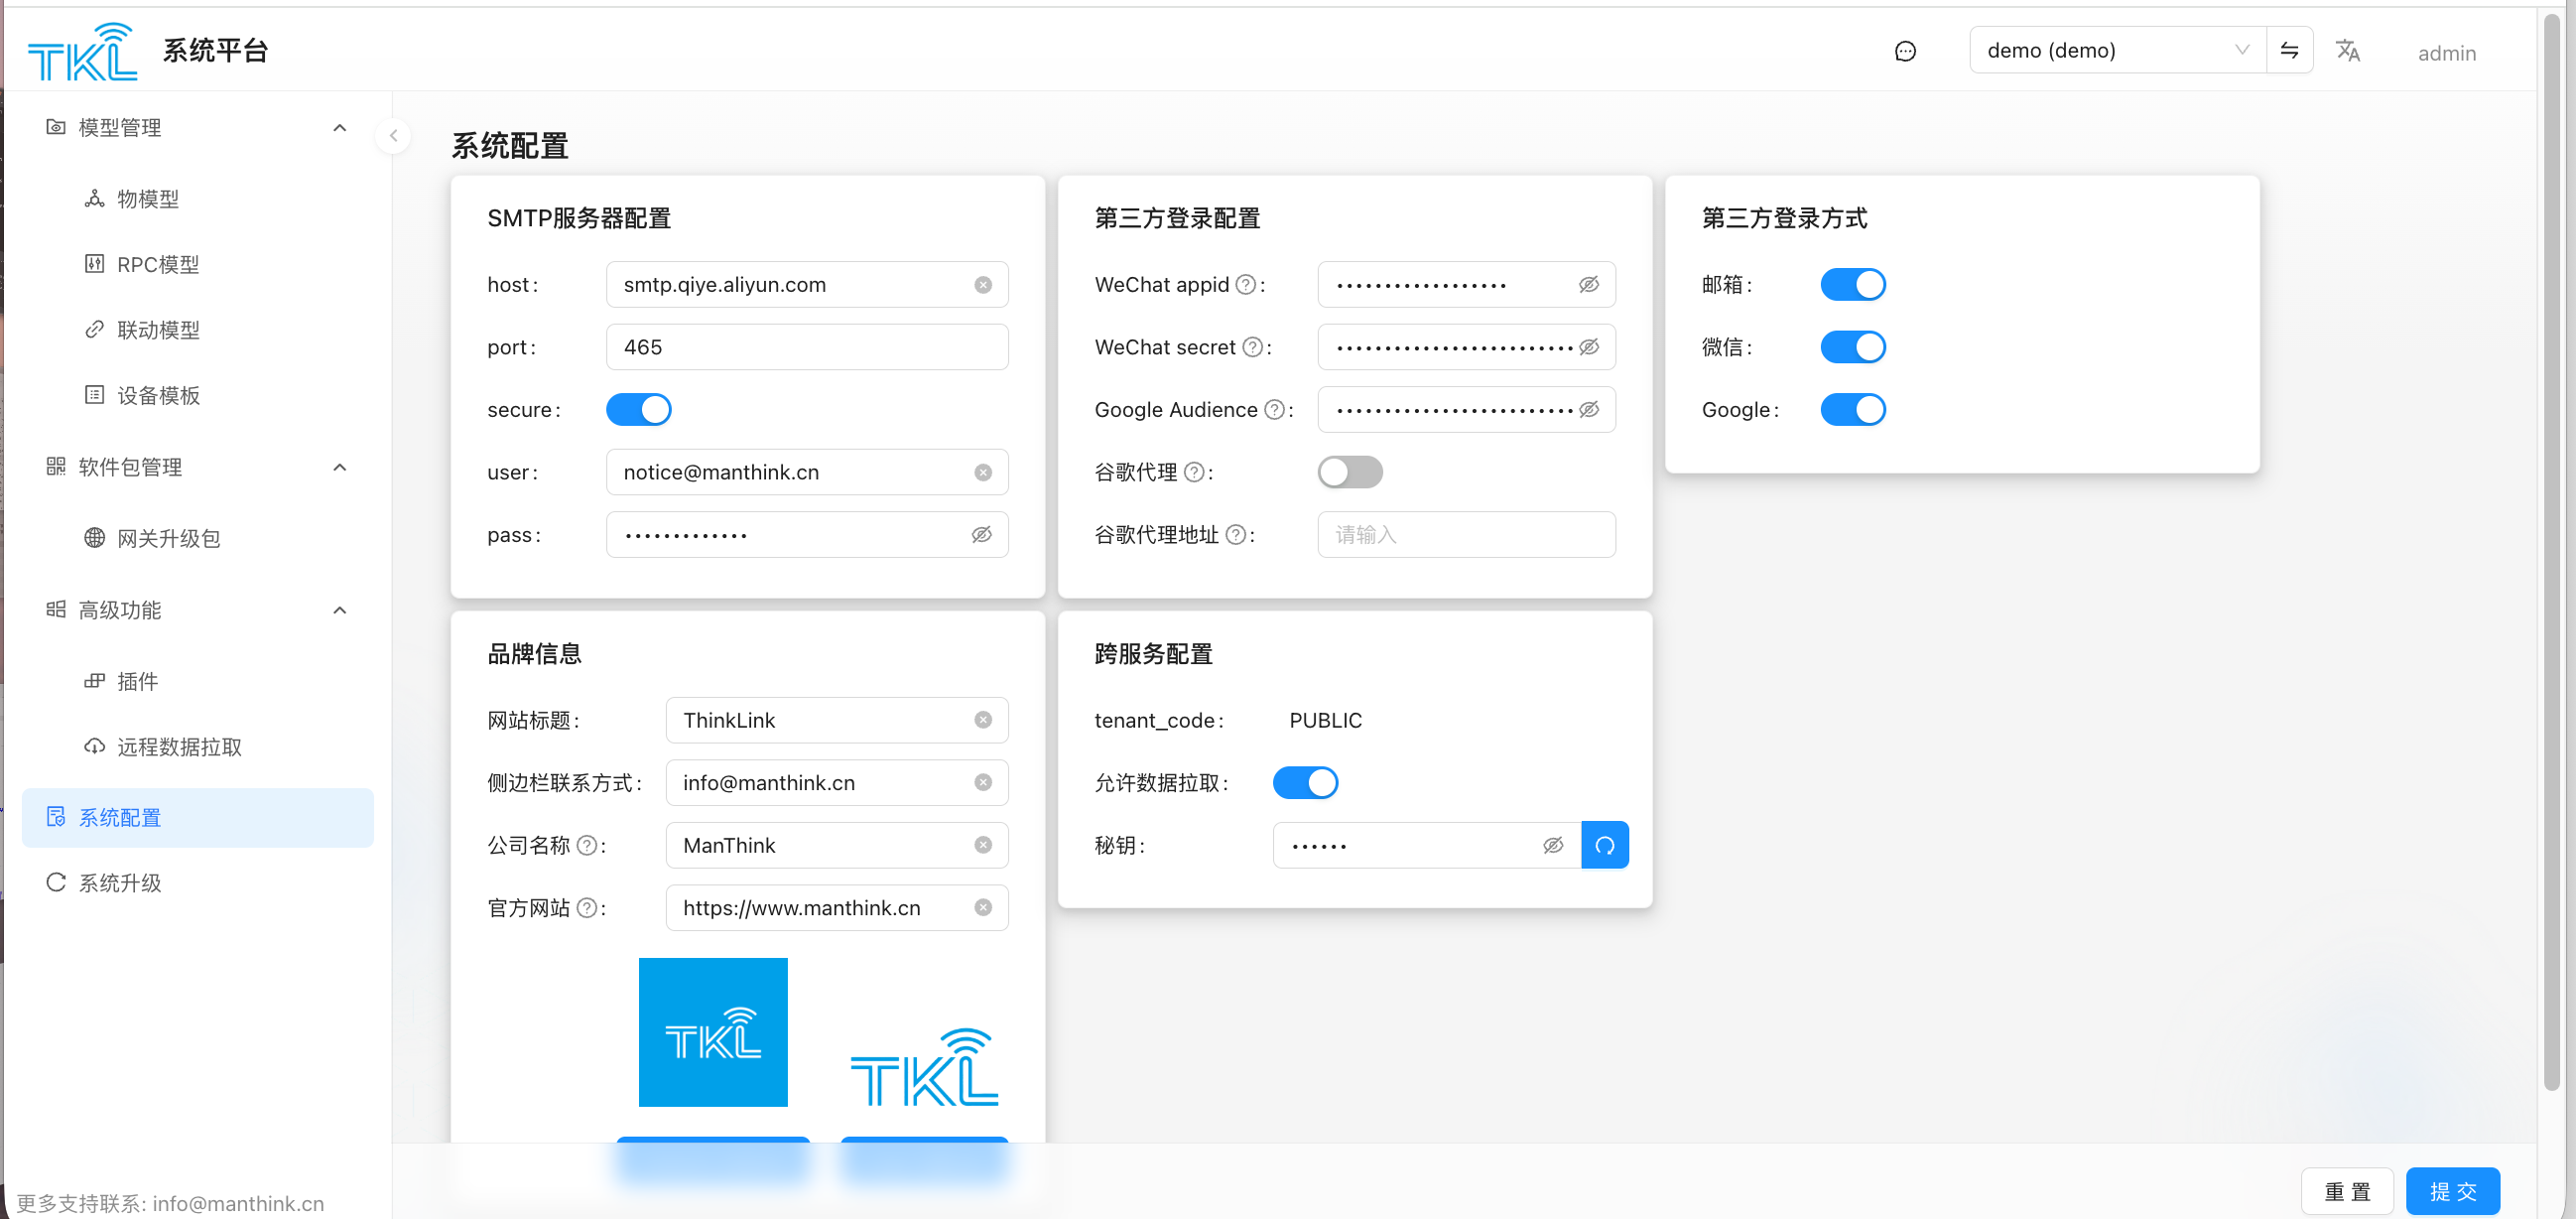2576x1219 pixels.
Task: Reveal the Google Audience value
Action: (1589, 410)
